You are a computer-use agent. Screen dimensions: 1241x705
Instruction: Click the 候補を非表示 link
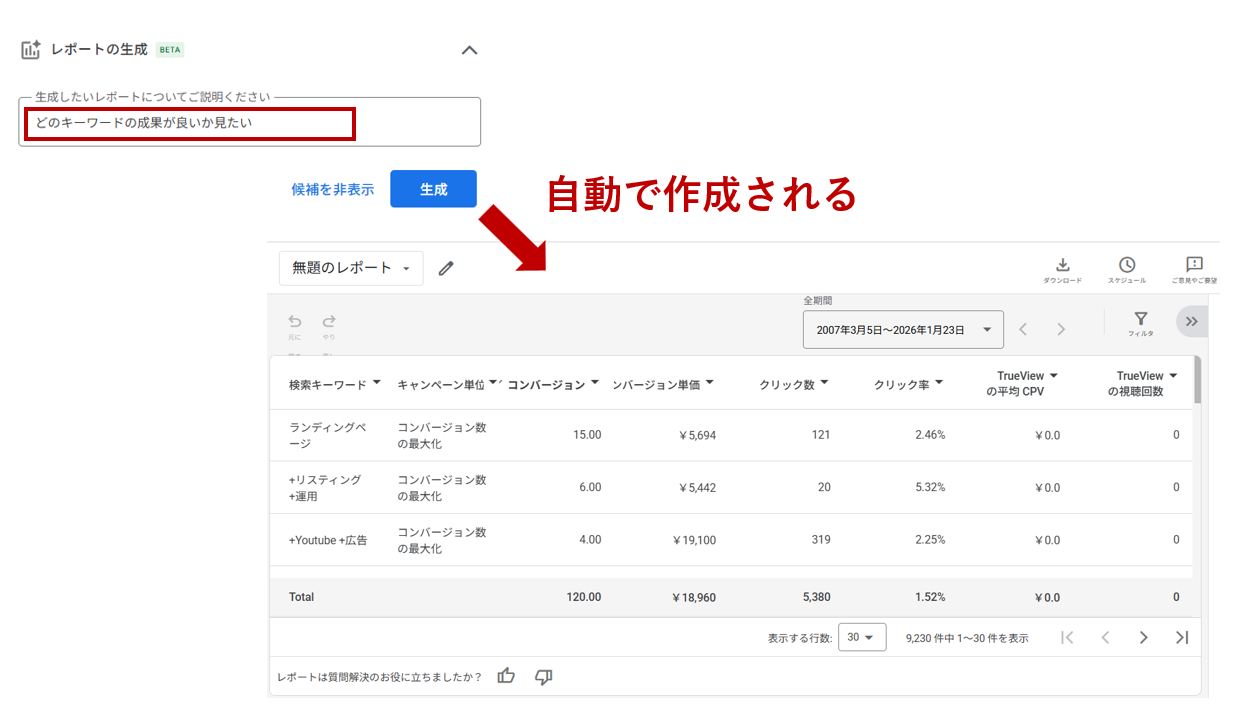point(333,189)
